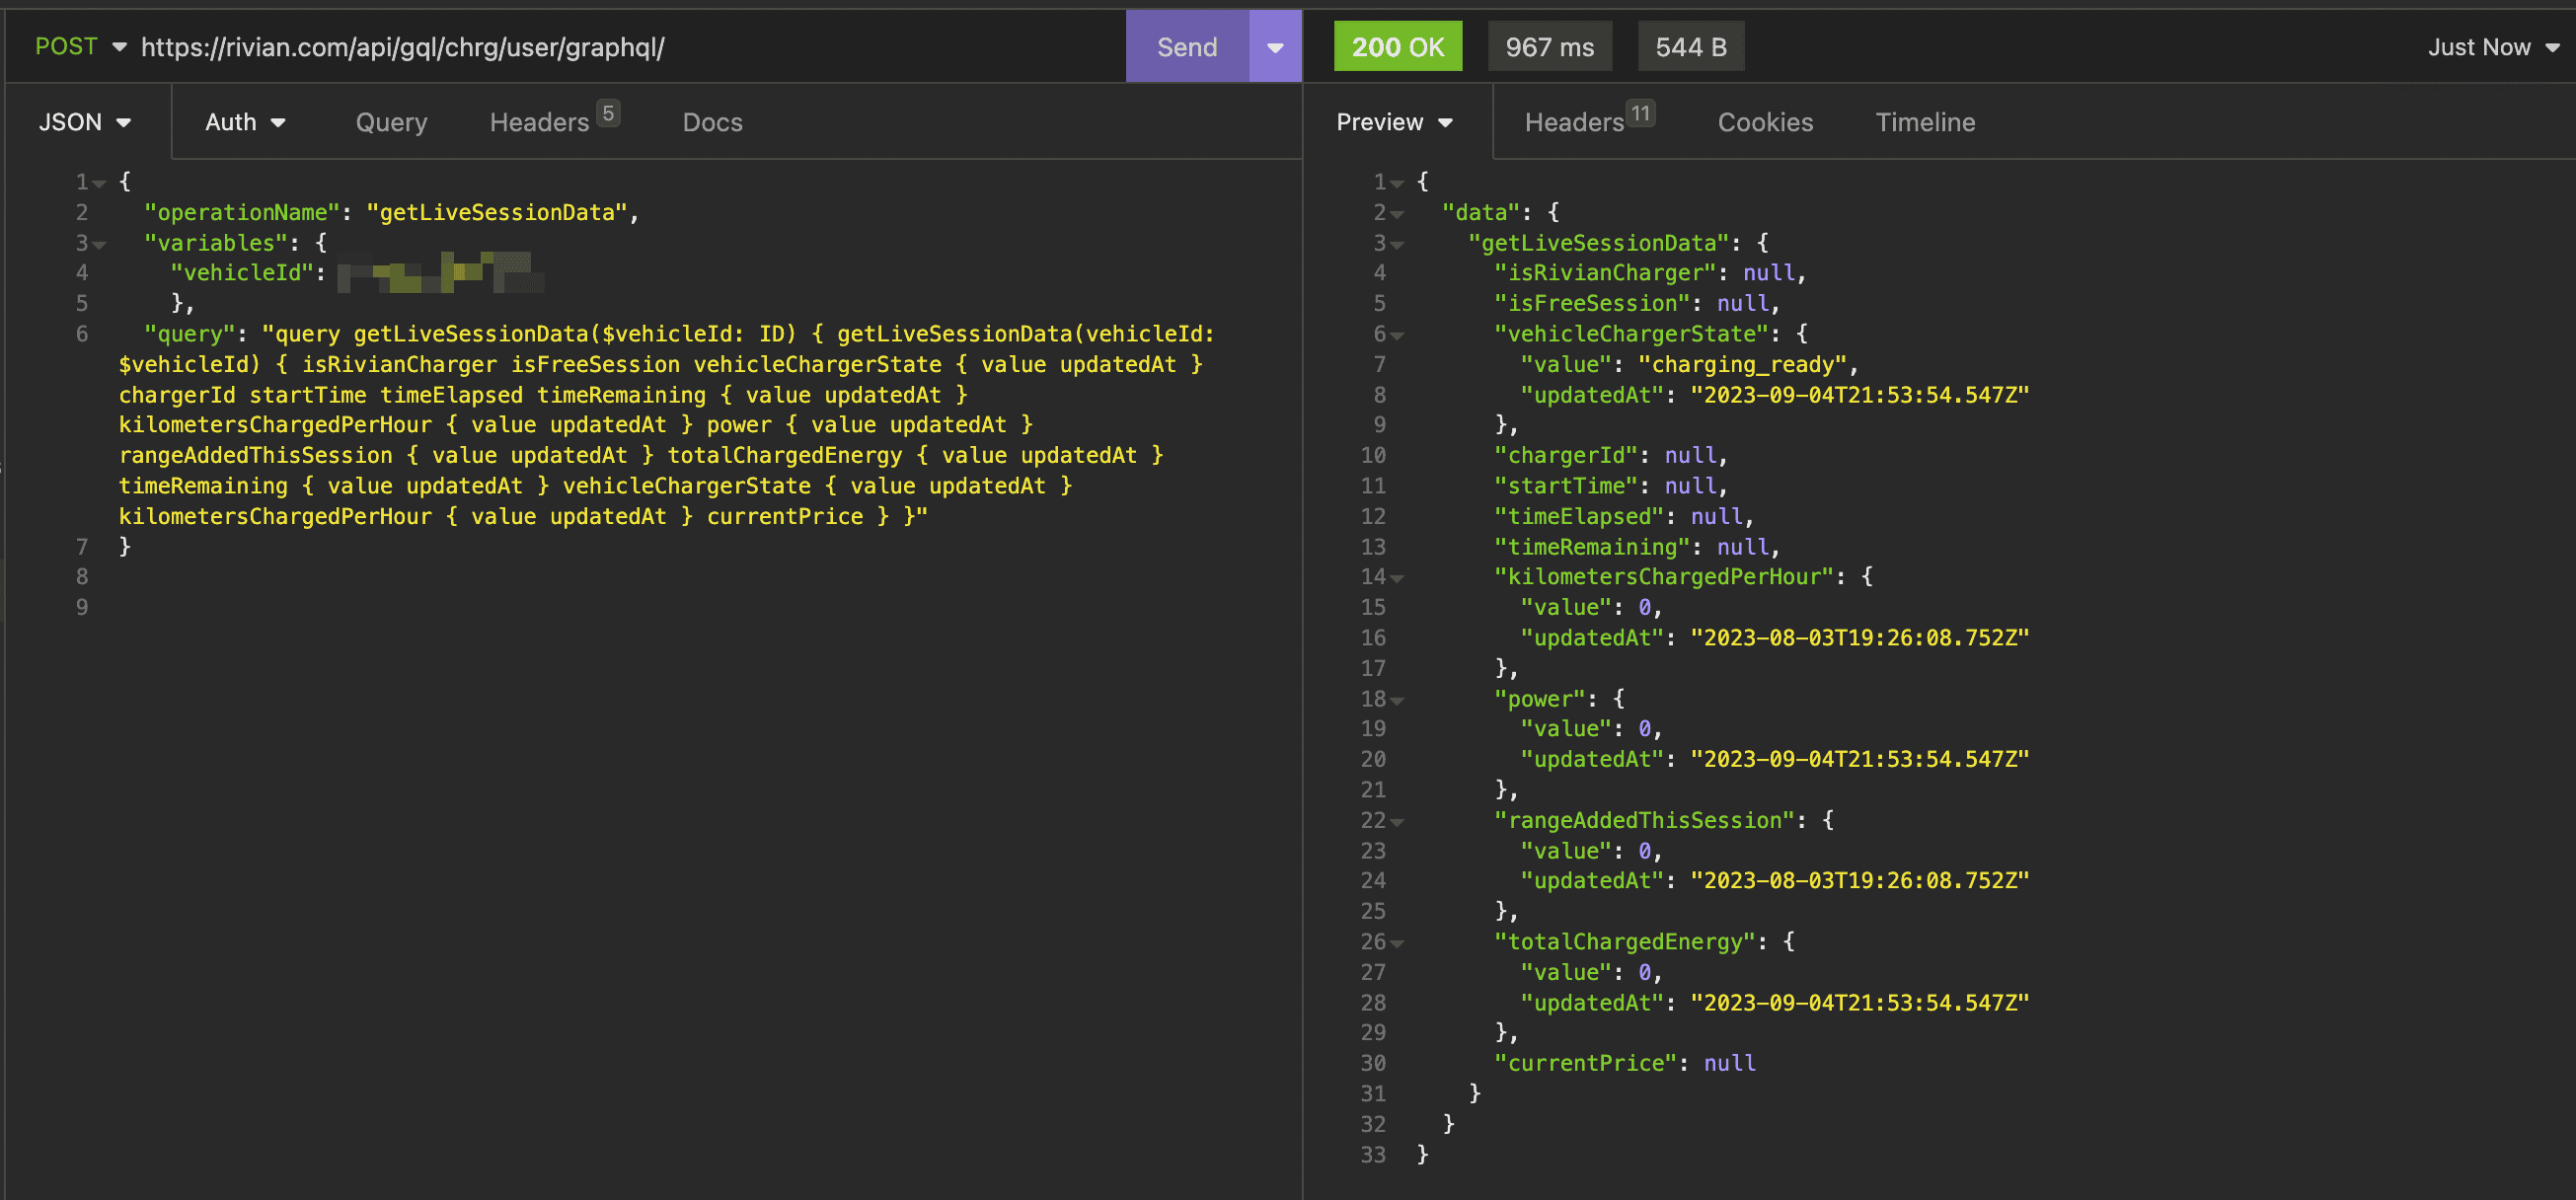Switch to response Headers tab with 11
Viewport: 2576px width, 1200px height.
[x=1589, y=121]
